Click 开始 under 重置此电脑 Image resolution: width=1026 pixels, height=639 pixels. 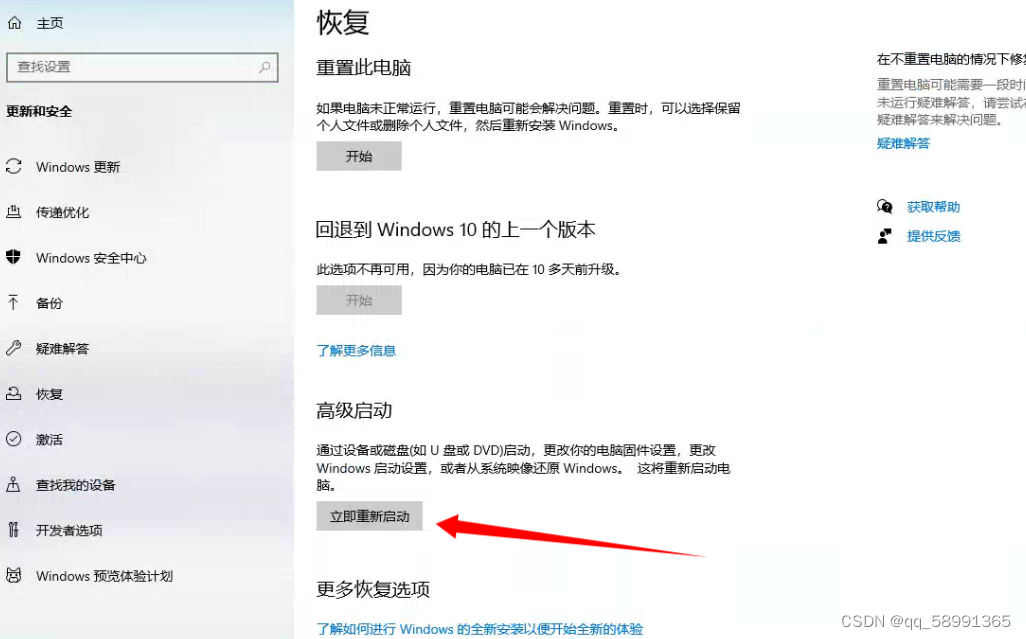pyautogui.click(x=359, y=156)
